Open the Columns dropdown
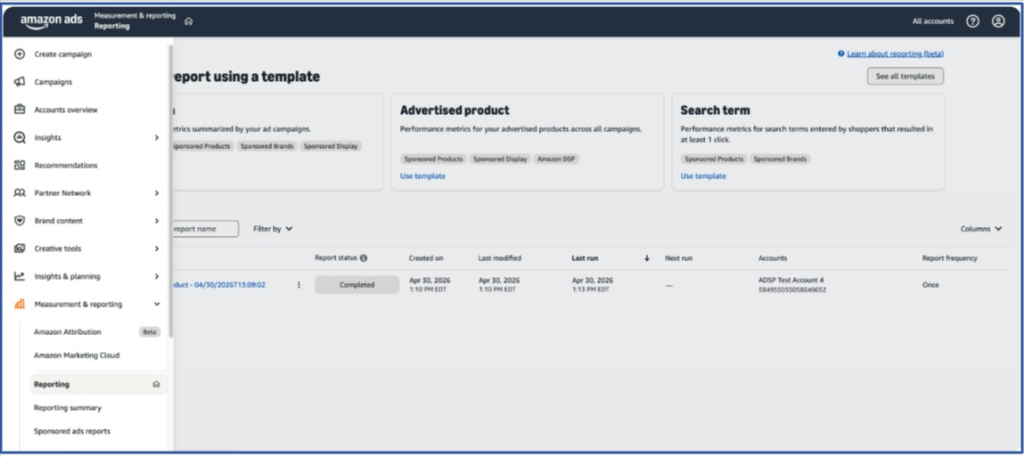1024x457 pixels. pos(981,229)
